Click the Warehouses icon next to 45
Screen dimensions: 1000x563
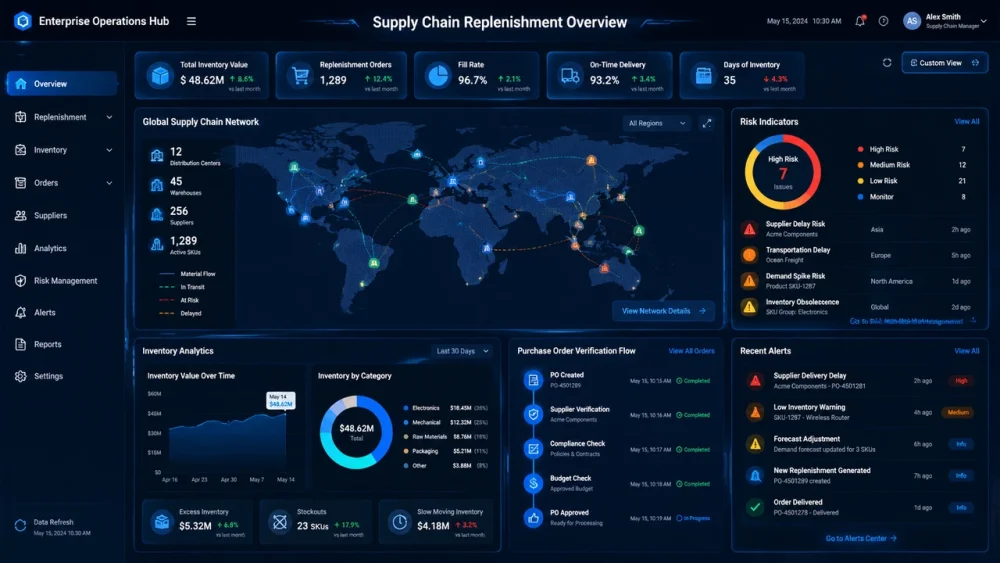(x=157, y=186)
